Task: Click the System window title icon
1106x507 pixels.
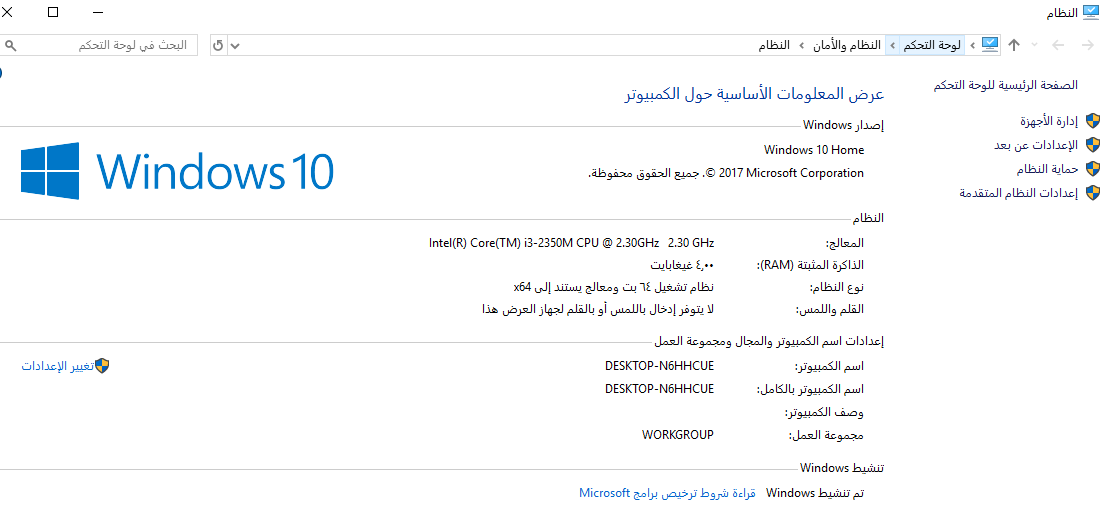Action: point(1091,12)
